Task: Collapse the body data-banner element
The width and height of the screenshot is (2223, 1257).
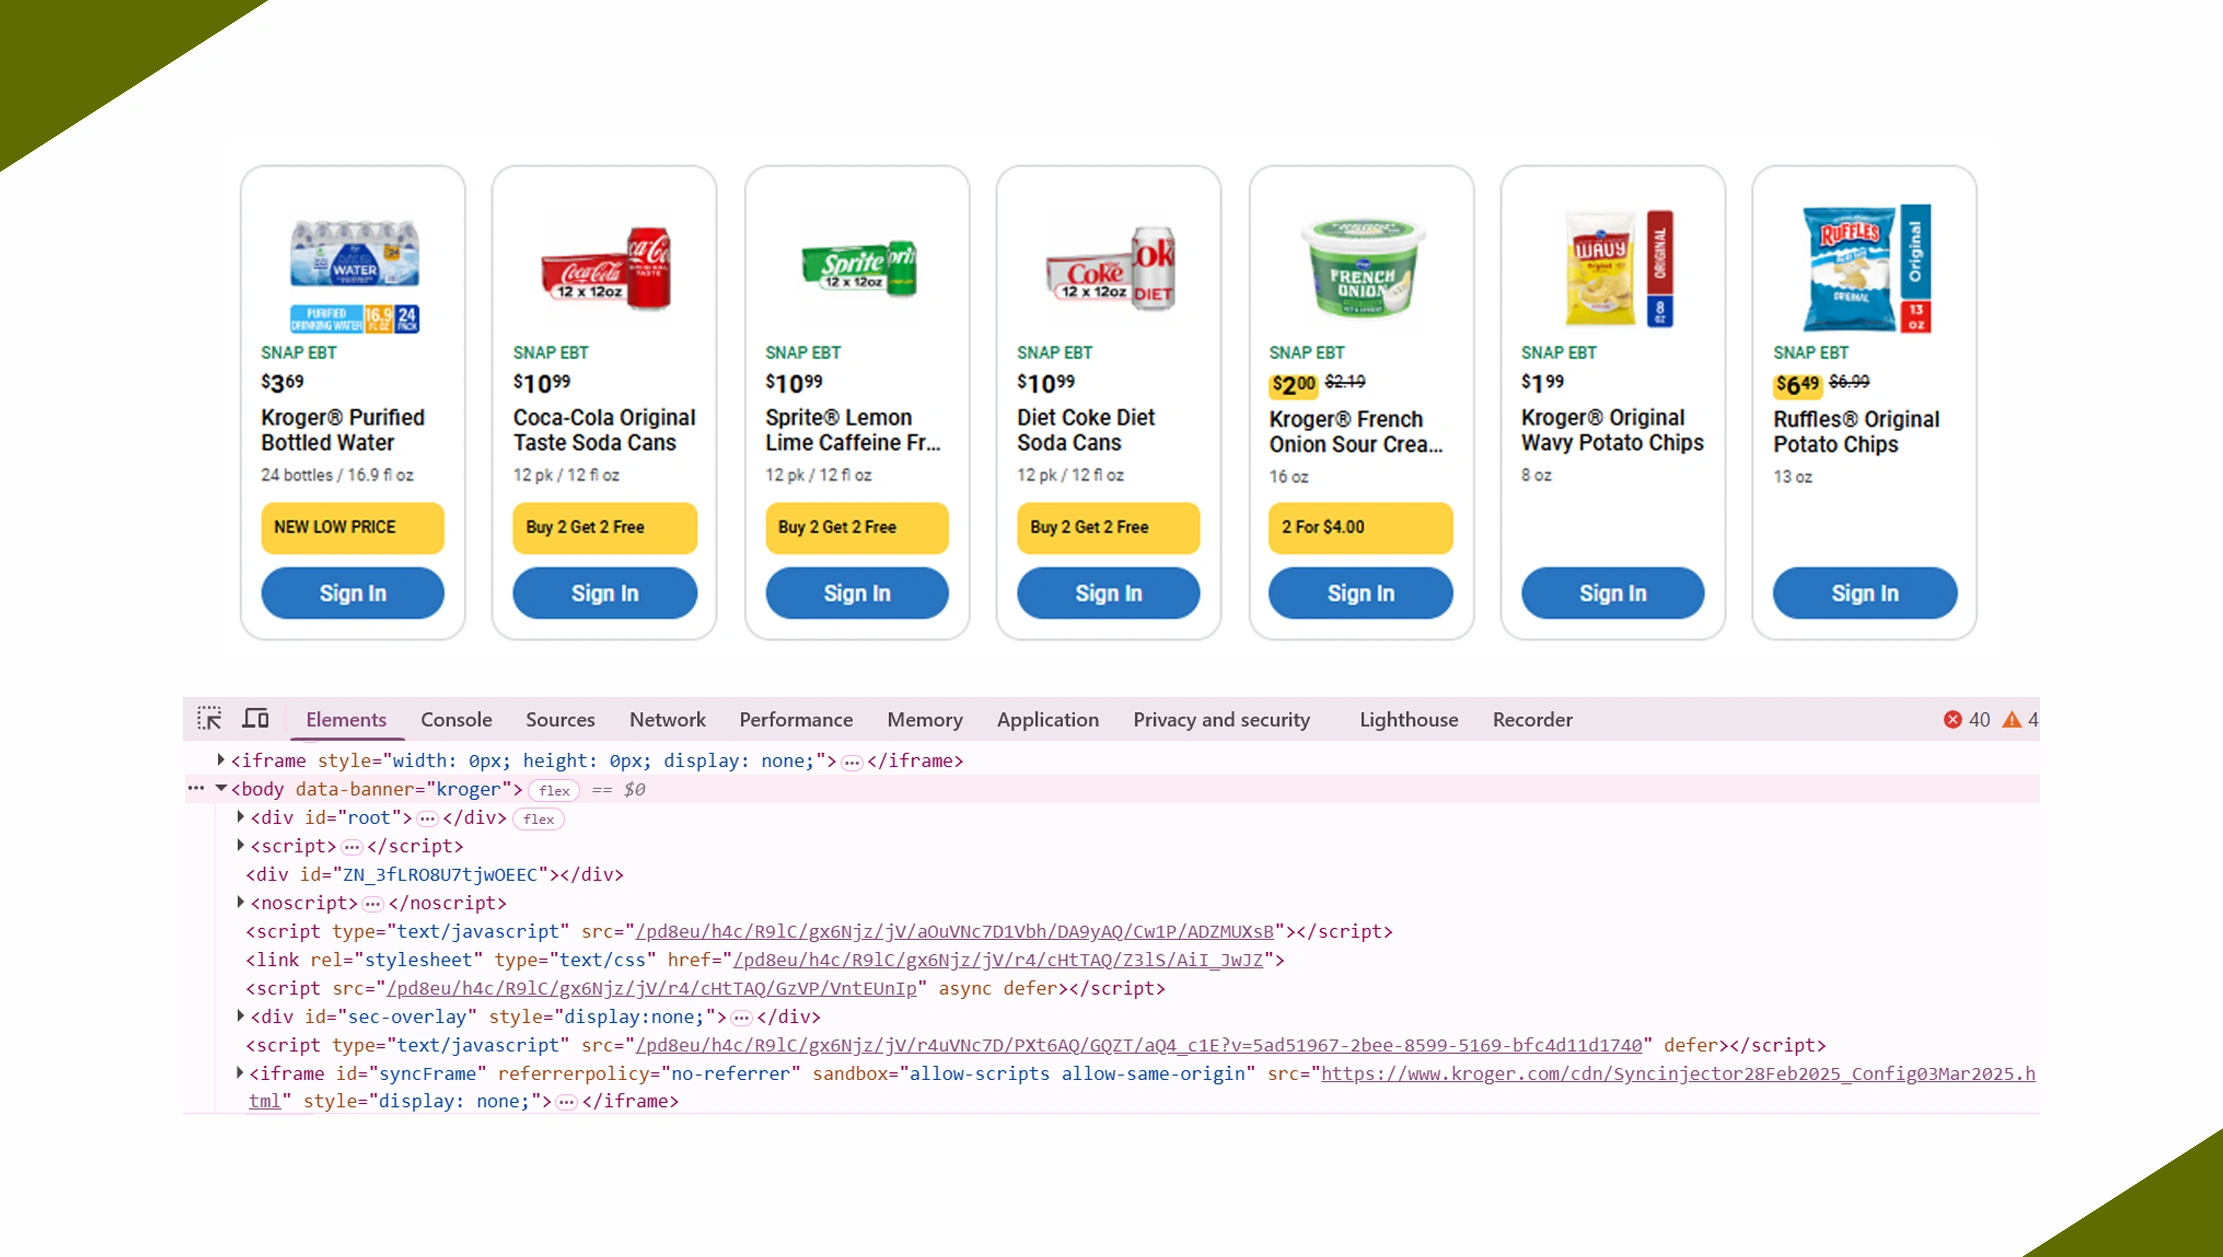Action: click(x=221, y=789)
